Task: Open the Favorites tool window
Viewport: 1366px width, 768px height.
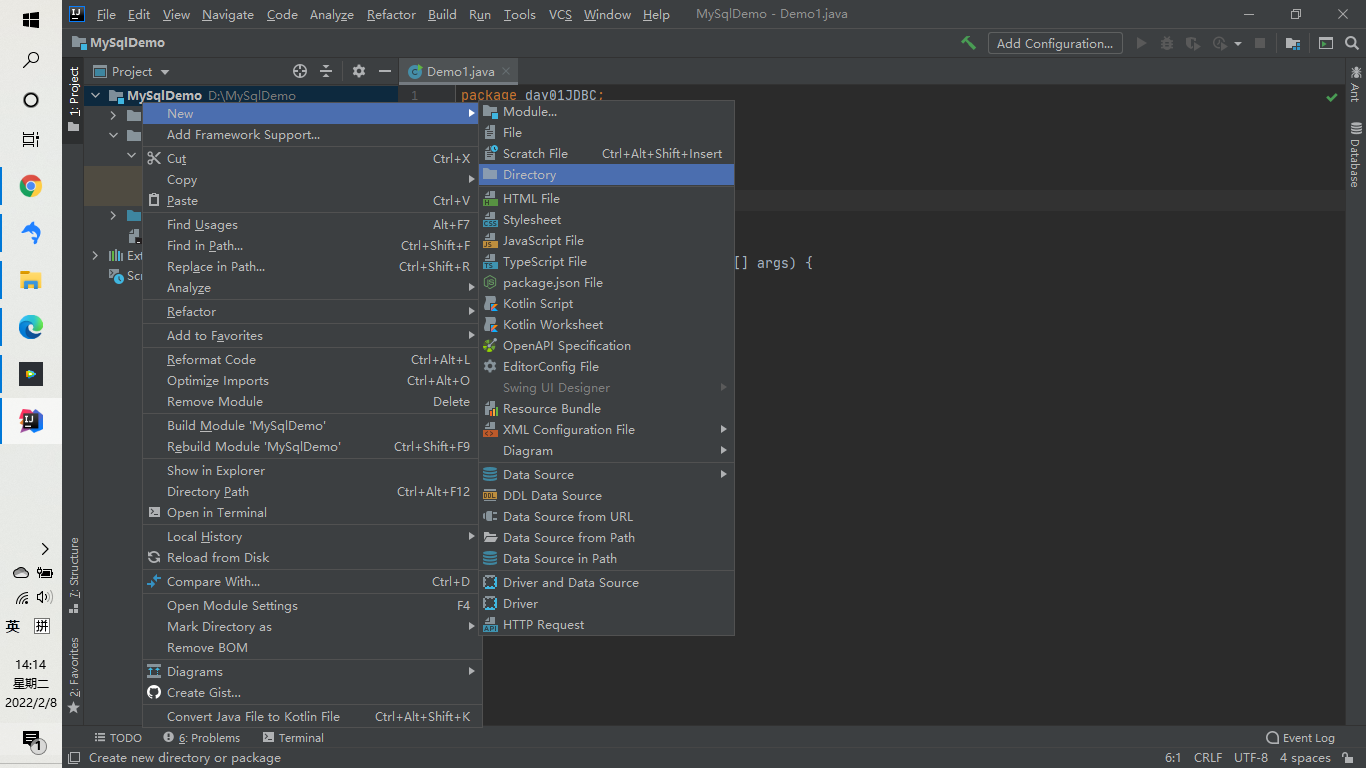Action: point(74,675)
